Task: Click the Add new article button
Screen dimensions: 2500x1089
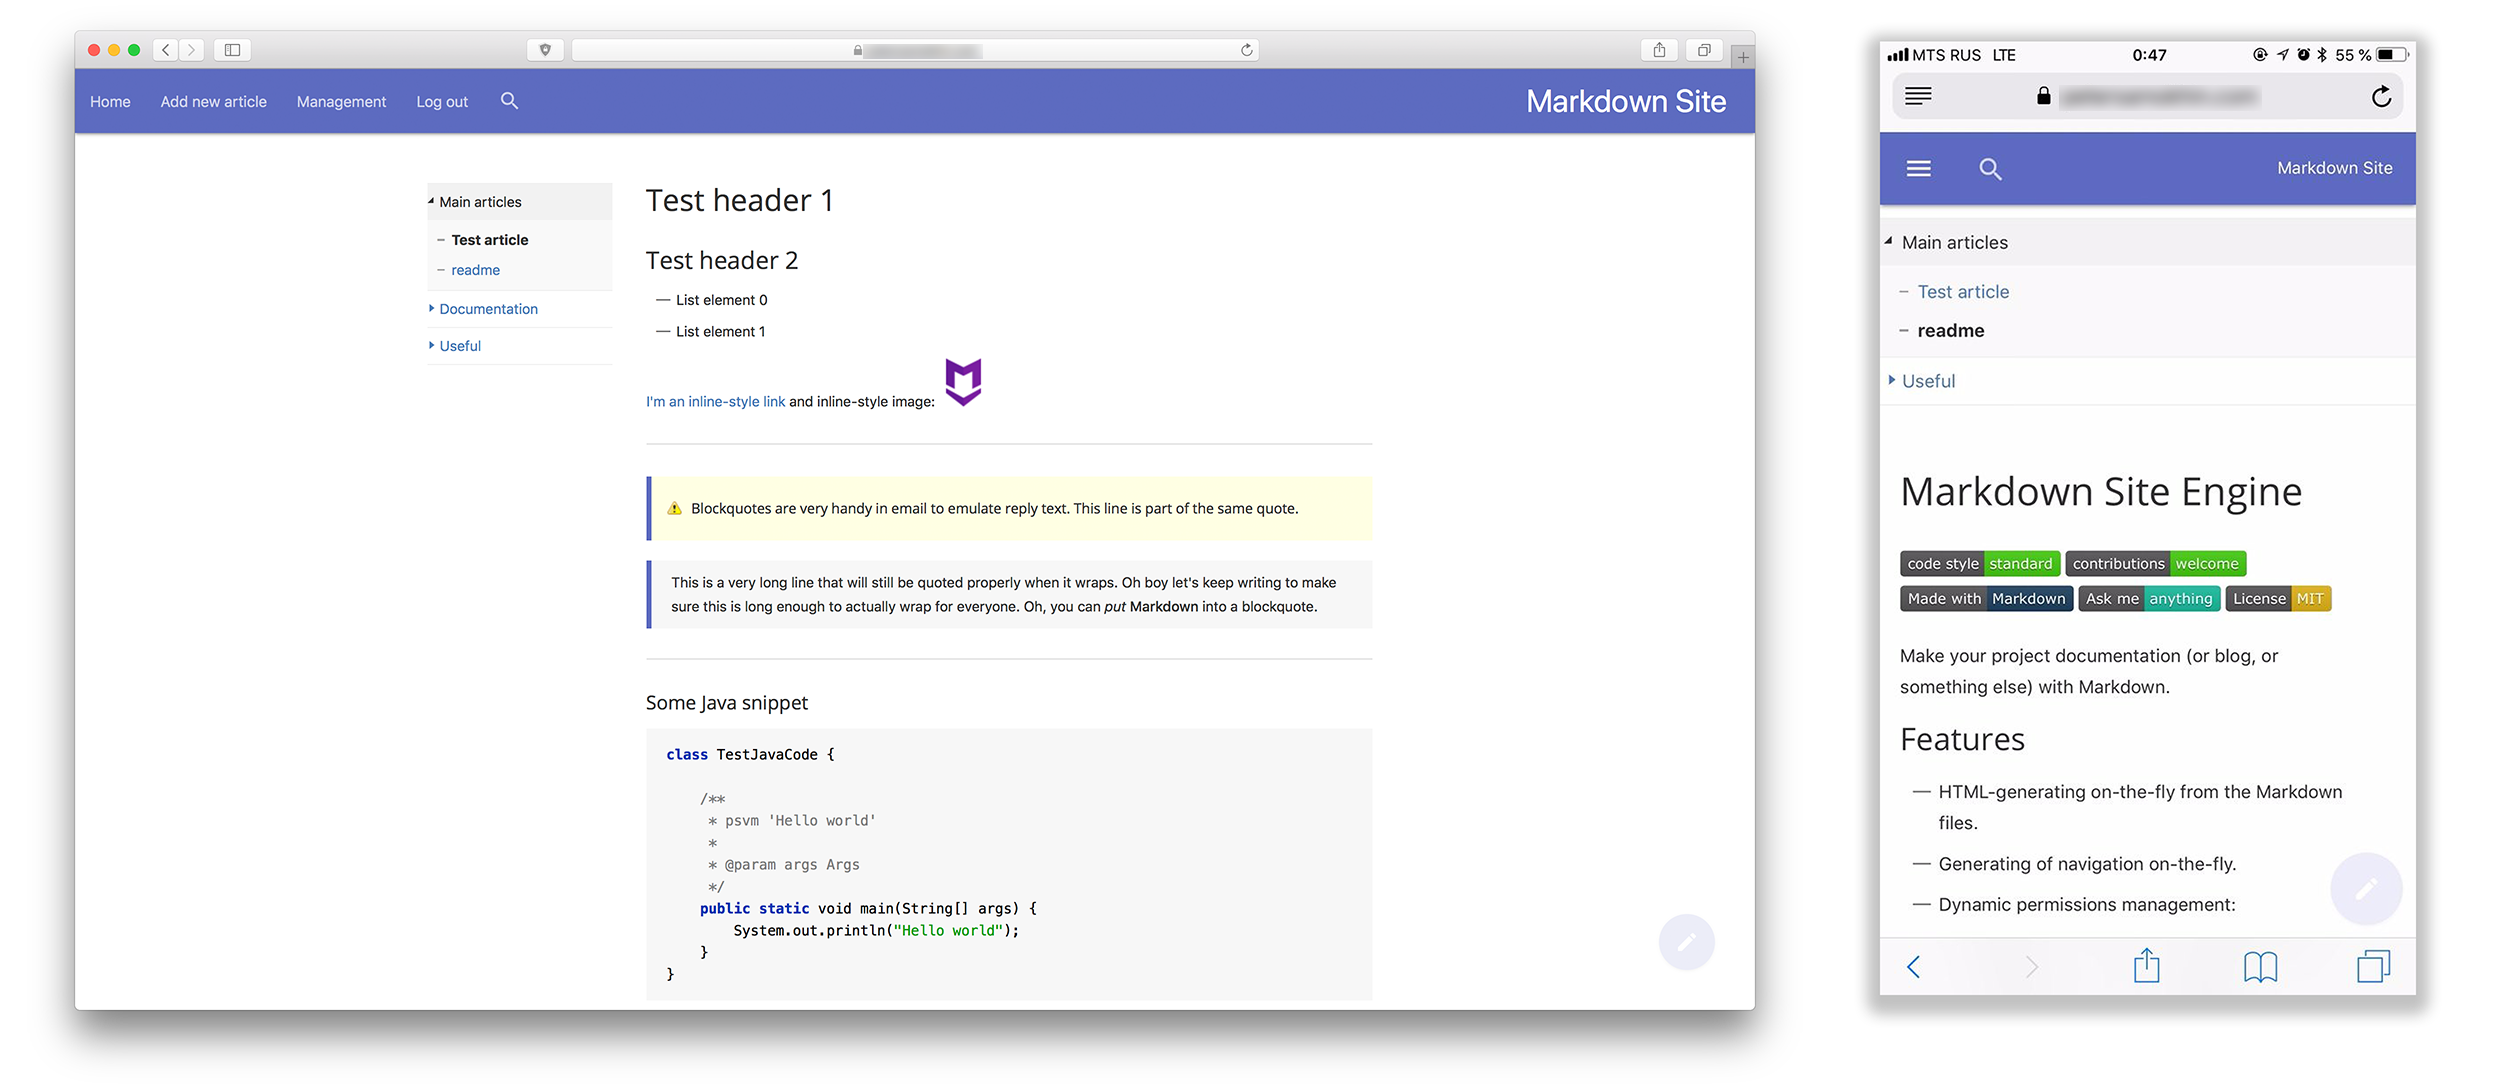Action: tap(214, 100)
